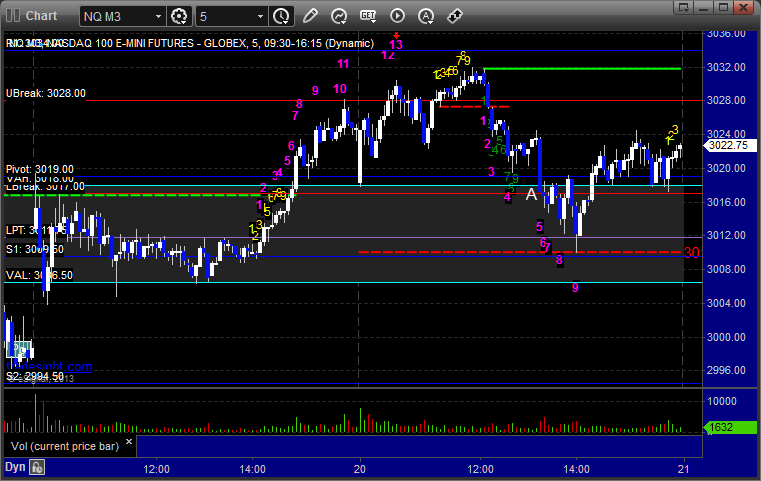
Task: Open the GET studies menu
Action: coord(368,16)
